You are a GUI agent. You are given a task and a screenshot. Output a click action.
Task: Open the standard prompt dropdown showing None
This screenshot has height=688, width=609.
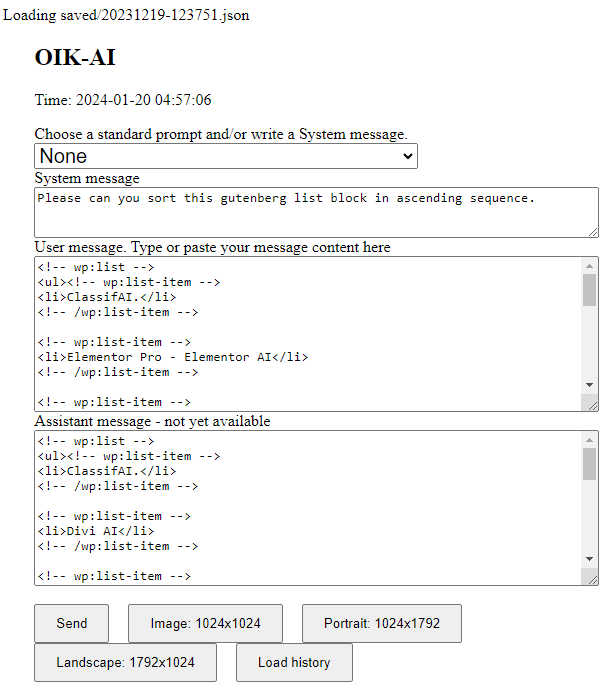(226, 156)
